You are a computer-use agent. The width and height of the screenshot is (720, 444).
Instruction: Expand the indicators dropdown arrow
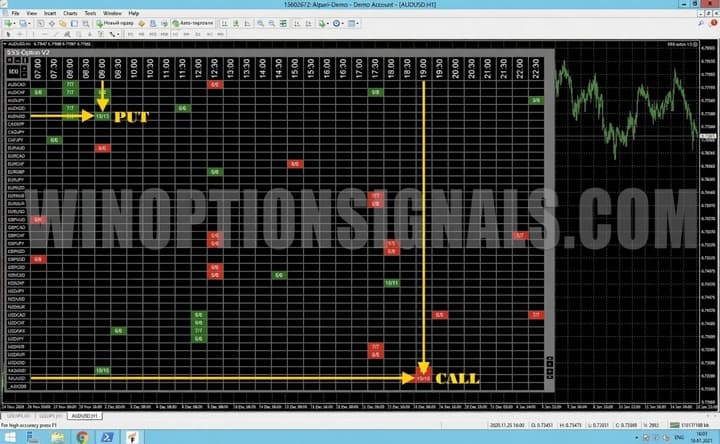click(328, 23)
